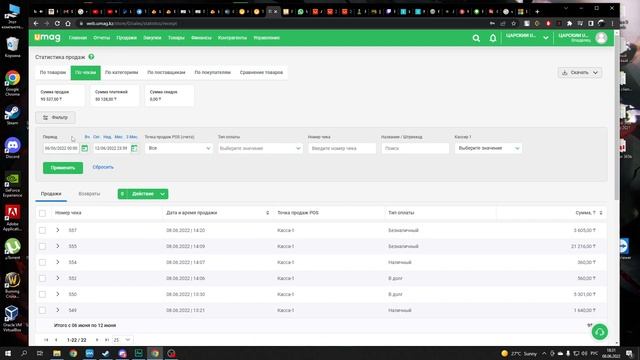Tick the checkbox for receipt 550
Viewport: 640px width, 360px height.
coord(42,294)
